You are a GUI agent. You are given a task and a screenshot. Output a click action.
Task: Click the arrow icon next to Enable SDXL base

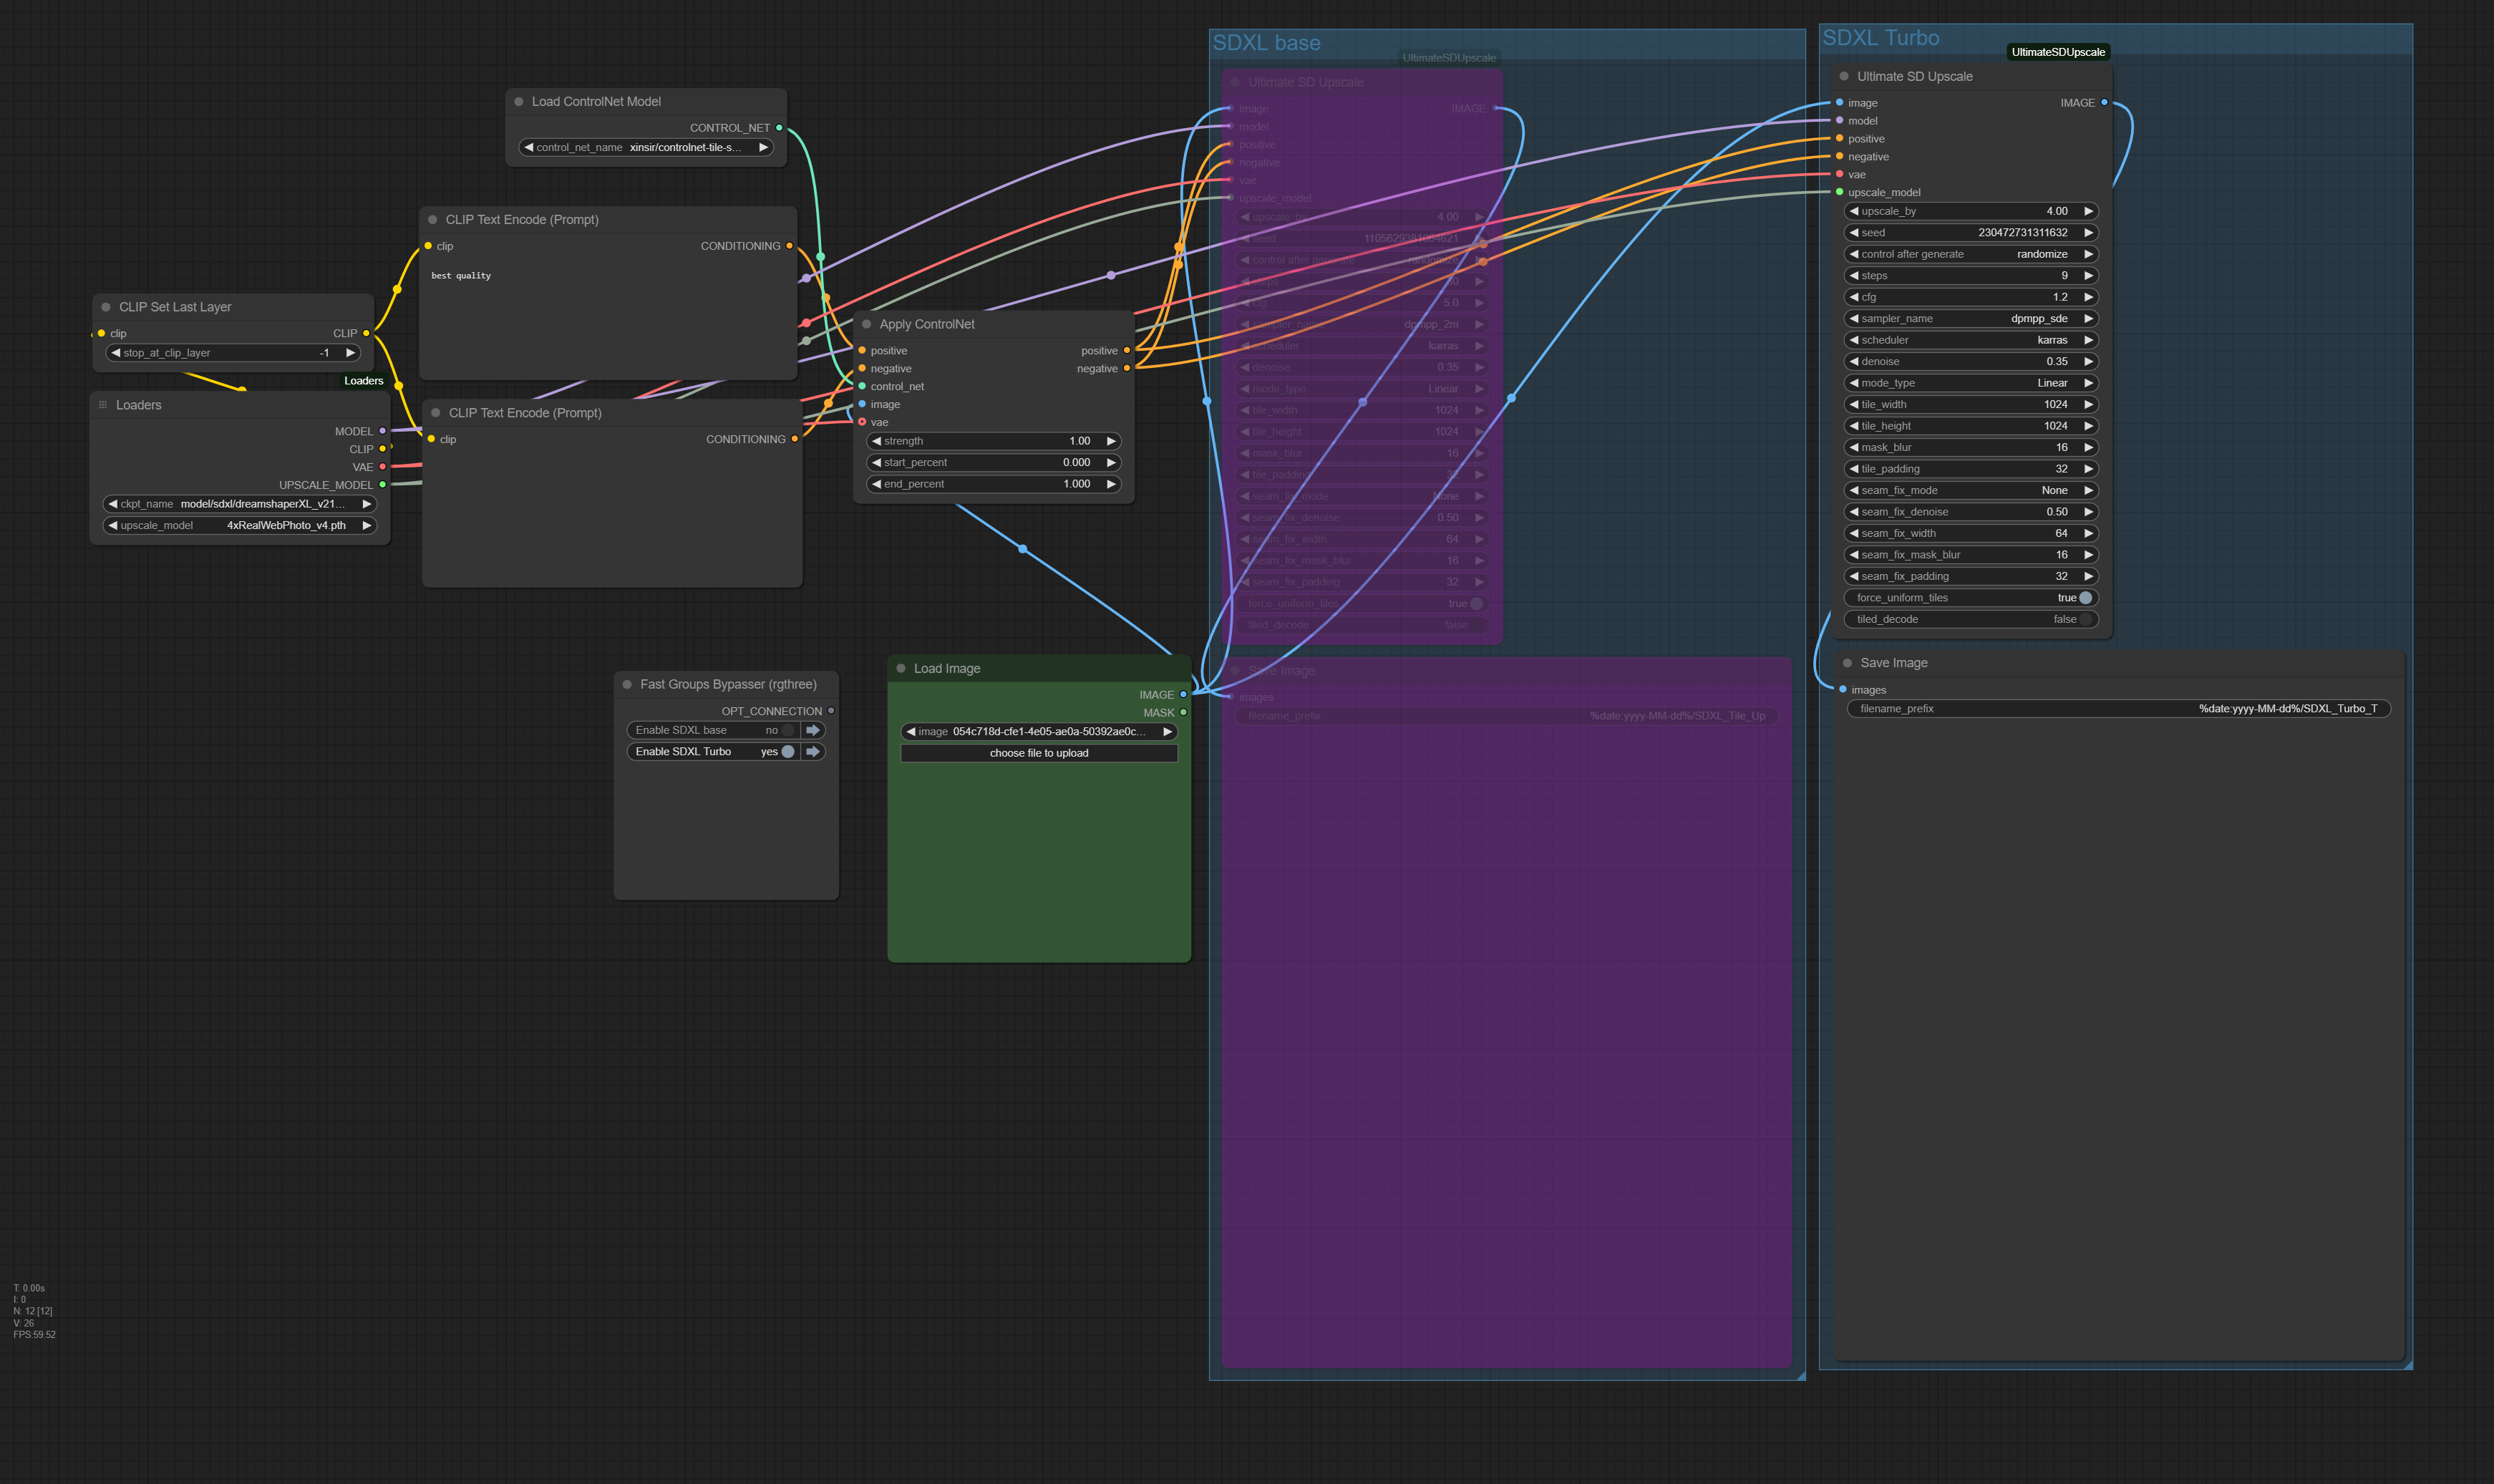(813, 730)
